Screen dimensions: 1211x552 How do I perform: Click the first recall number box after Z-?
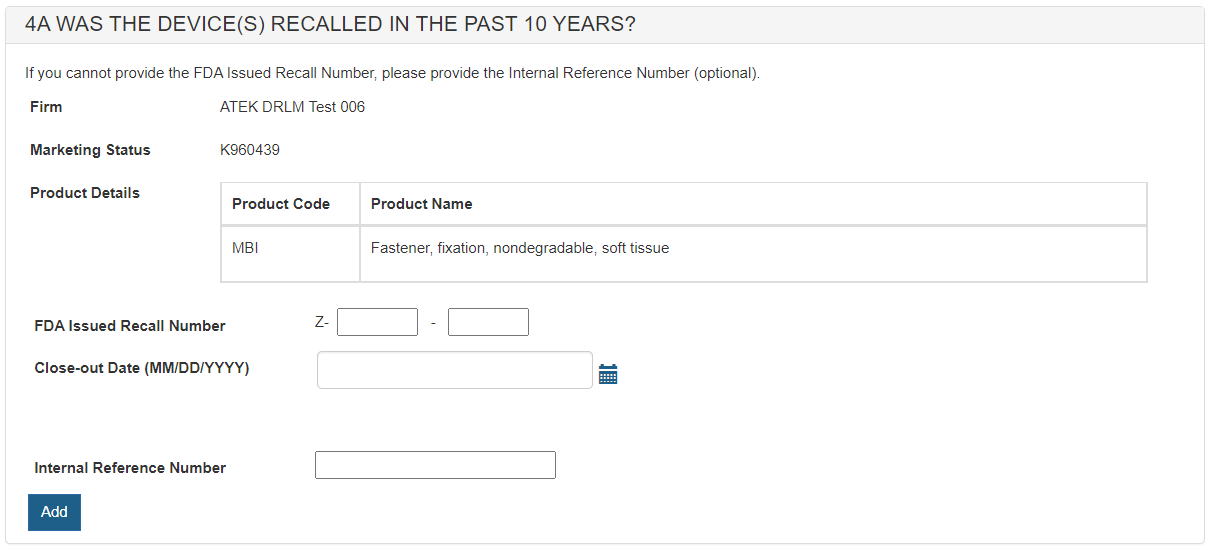coord(377,322)
